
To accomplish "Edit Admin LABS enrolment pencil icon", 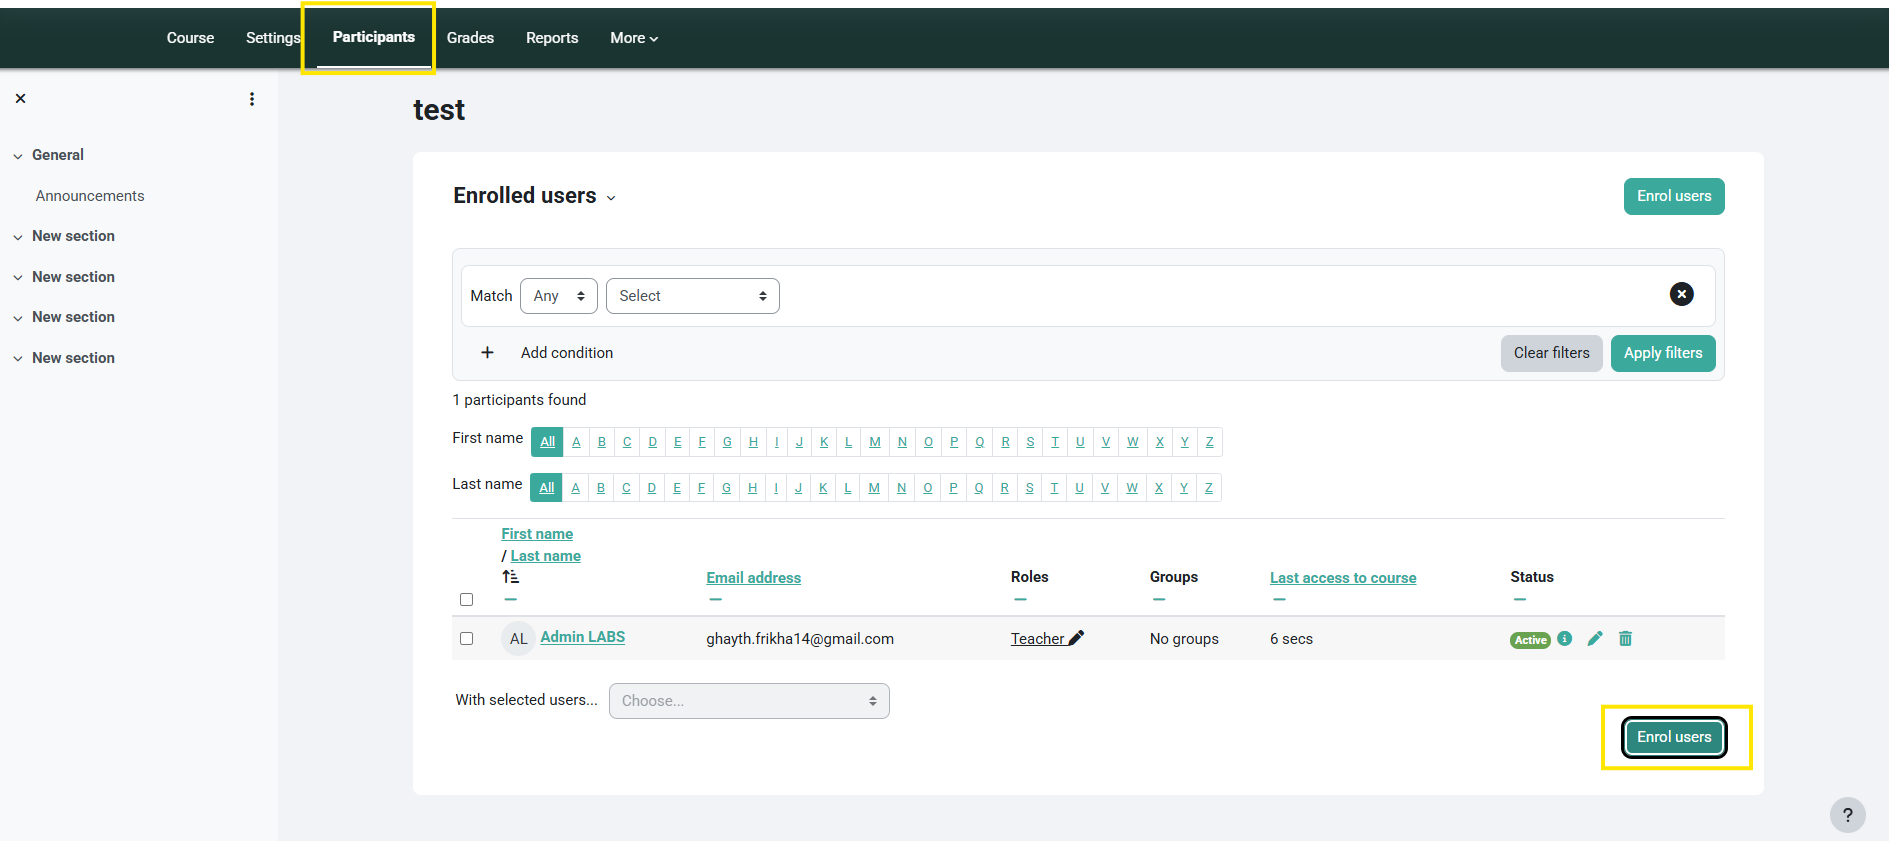I will pyautogui.click(x=1595, y=639).
